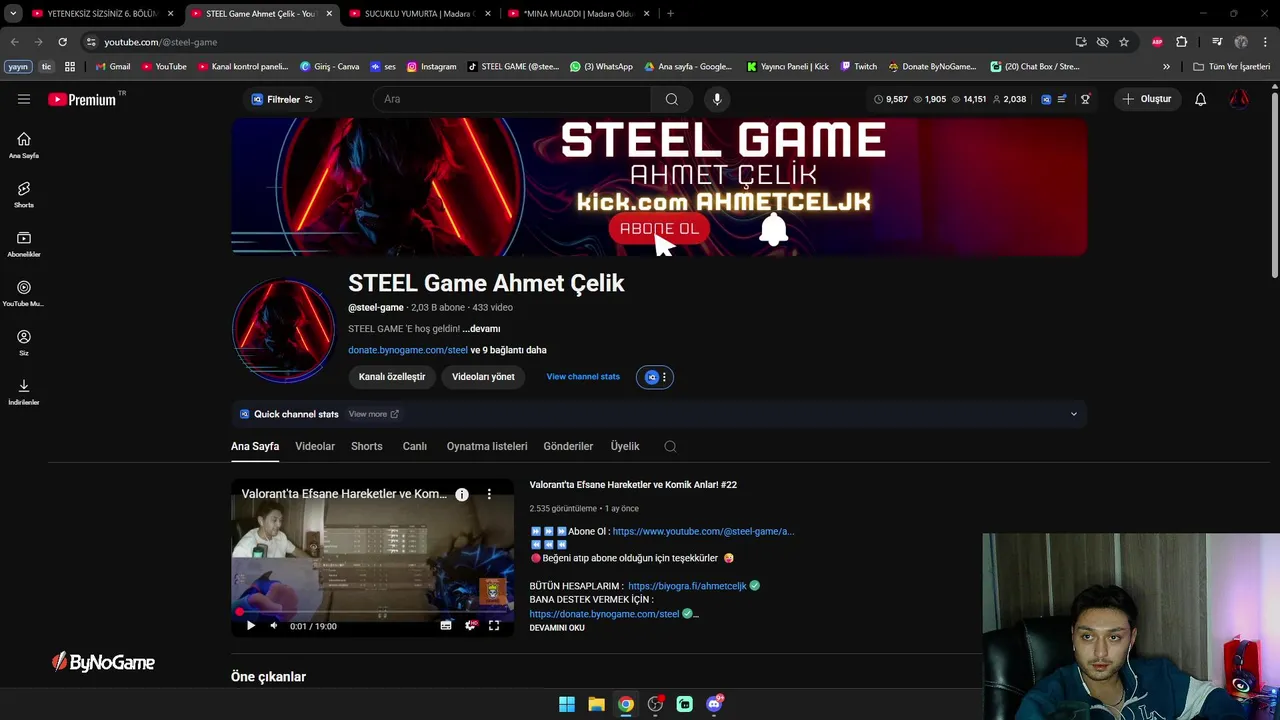This screenshot has width=1280, height=720.
Task: Open the account avatar menu
Action: pos(1239,99)
